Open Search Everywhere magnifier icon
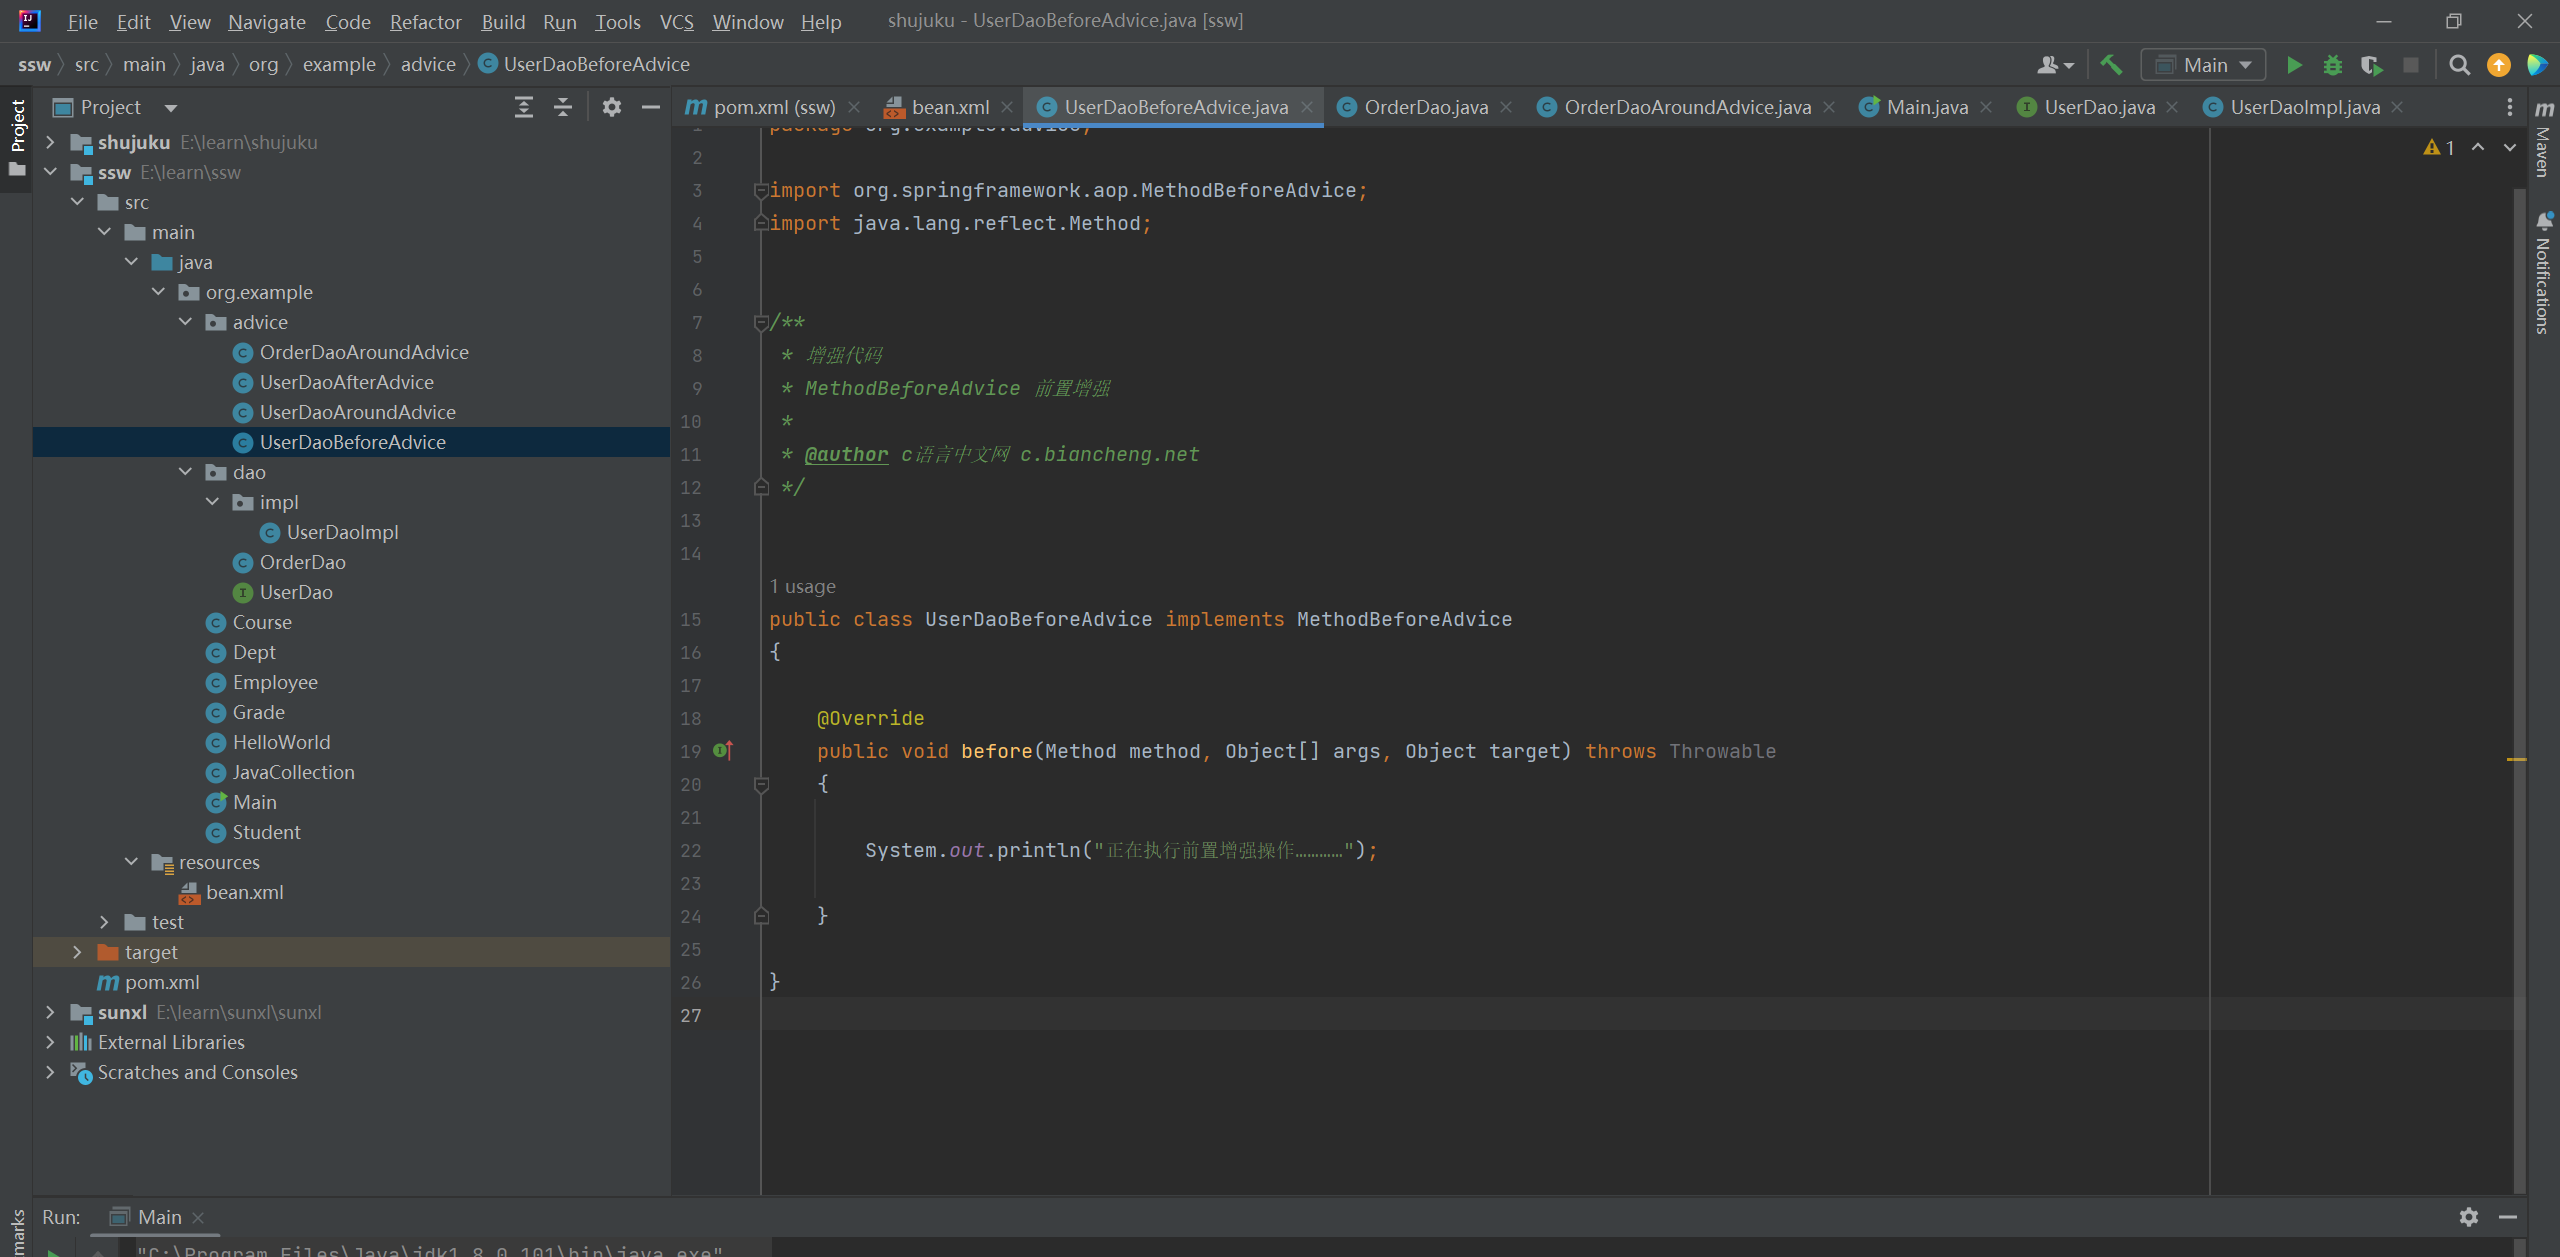Image resolution: width=2560 pixels, height=1257 pixels. point(2459,65)
